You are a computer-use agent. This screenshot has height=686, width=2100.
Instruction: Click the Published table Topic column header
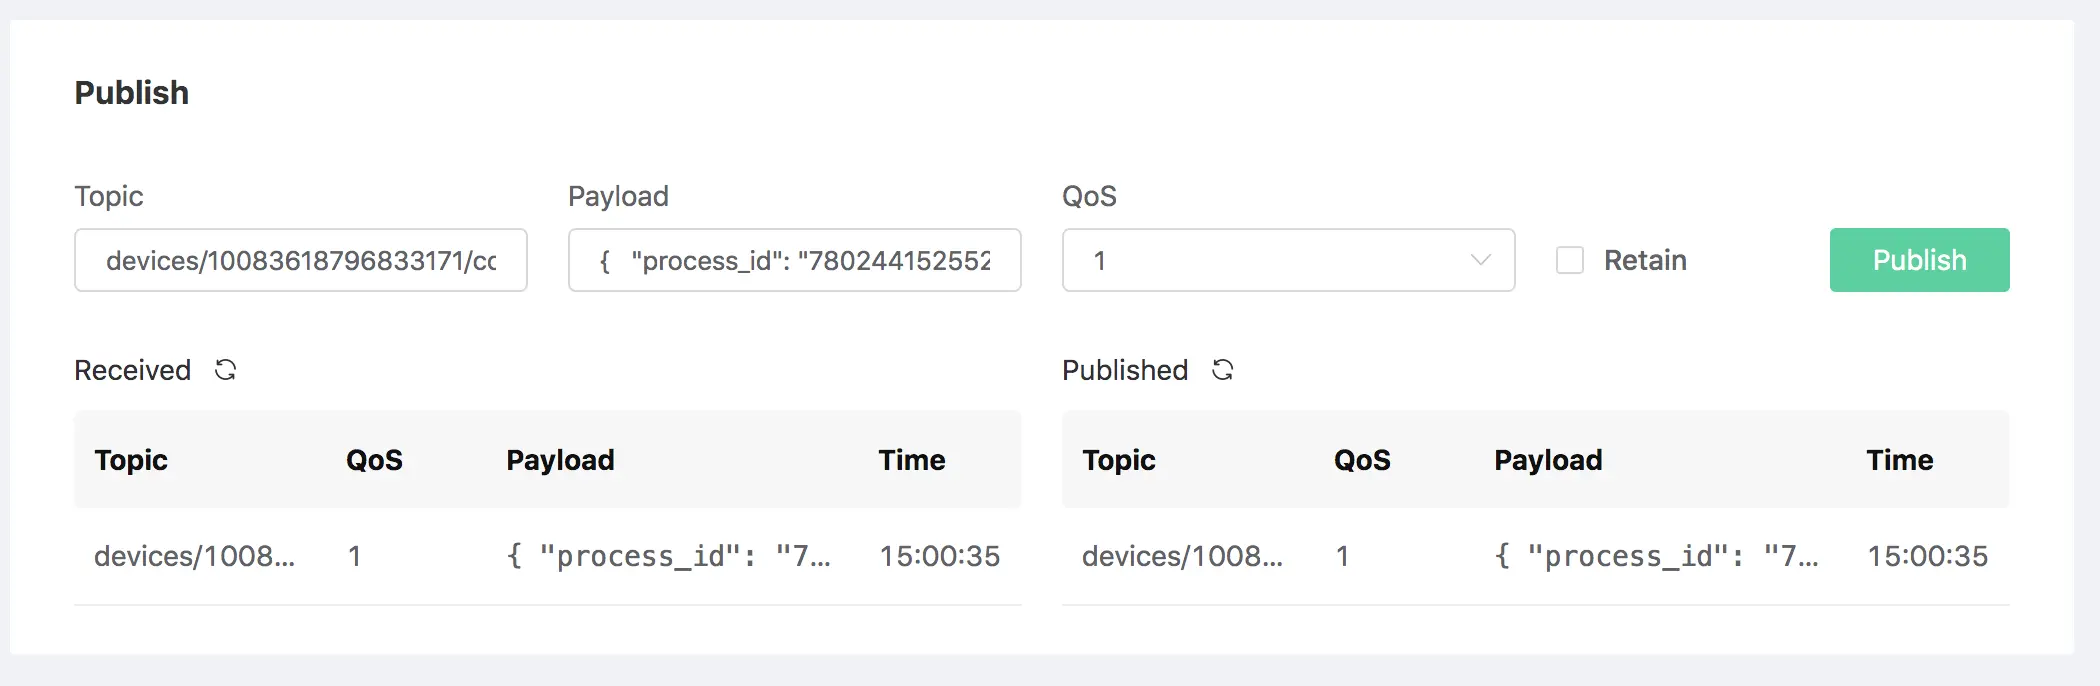click(1119, 460)
